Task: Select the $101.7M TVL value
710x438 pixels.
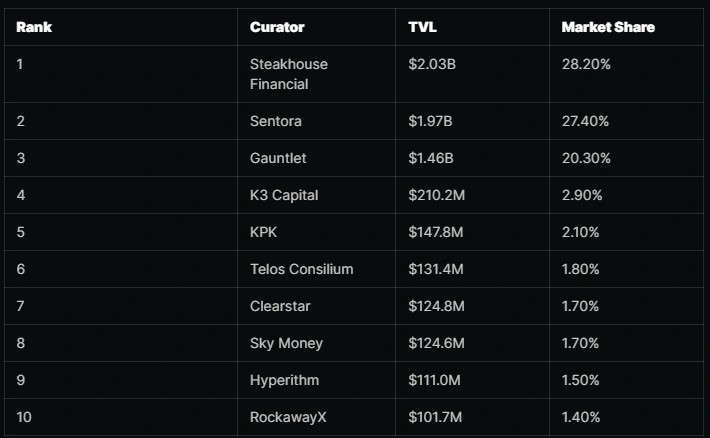Action: [435, 417]
